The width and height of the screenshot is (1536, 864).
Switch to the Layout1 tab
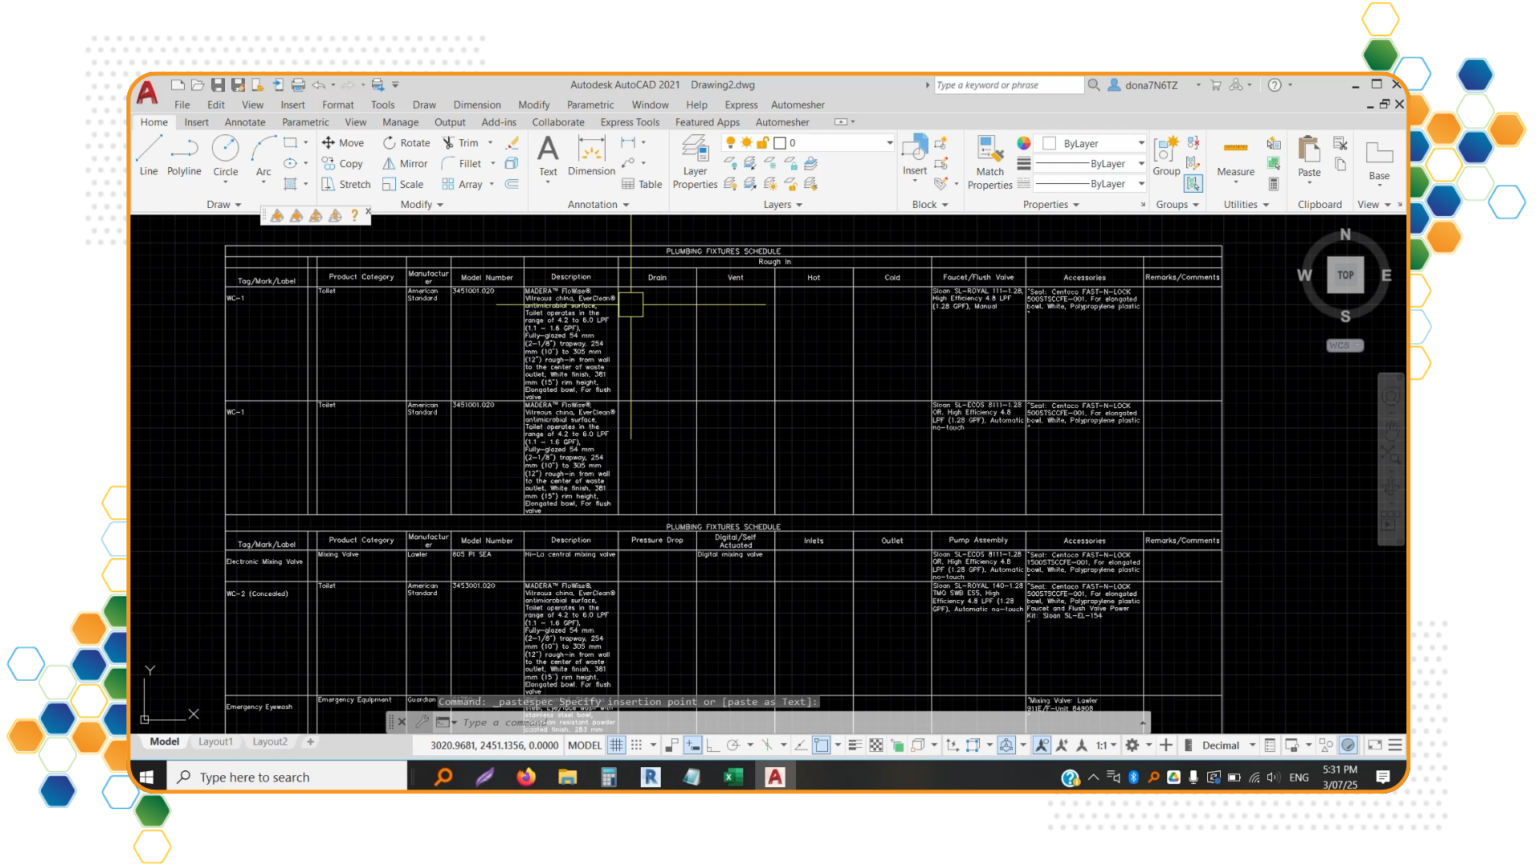pyautogui.click(x=215, y=742)
